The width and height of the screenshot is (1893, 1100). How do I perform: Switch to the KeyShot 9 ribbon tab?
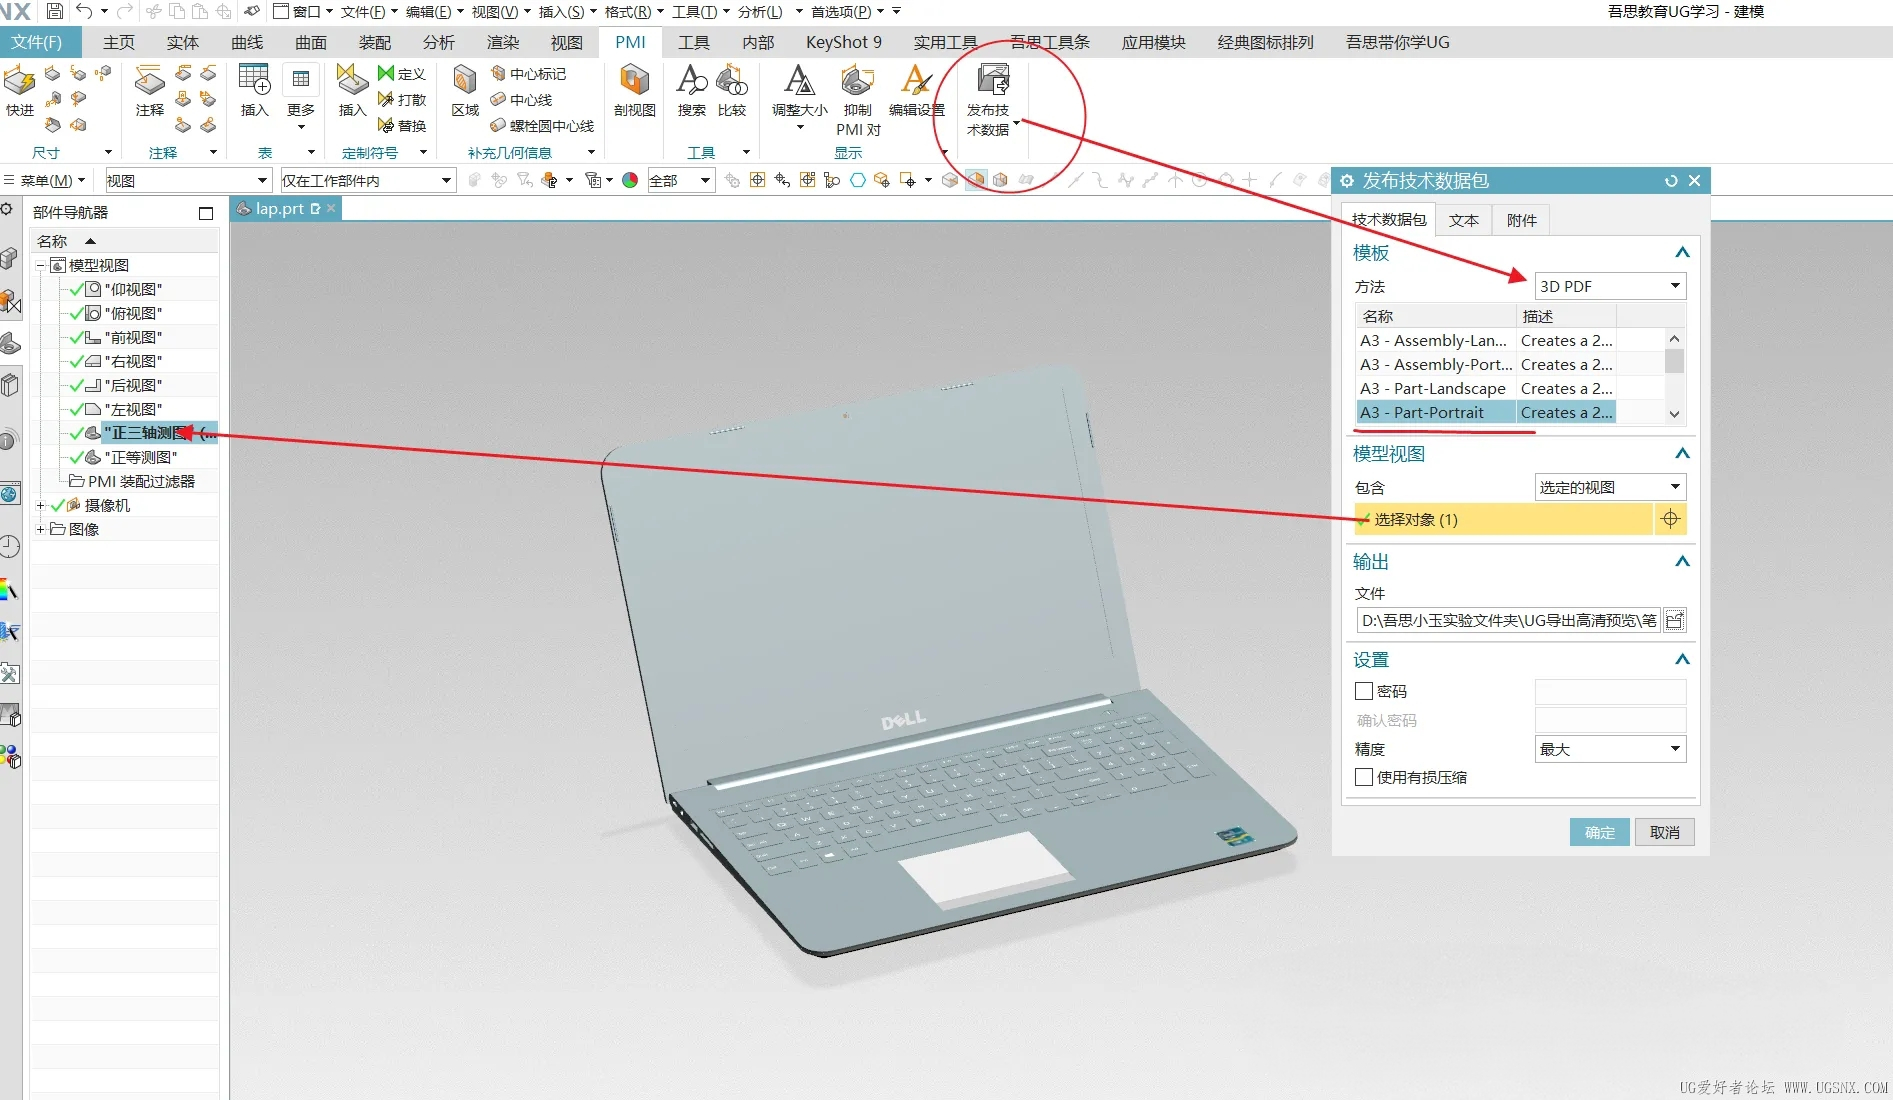pos(844,42)
